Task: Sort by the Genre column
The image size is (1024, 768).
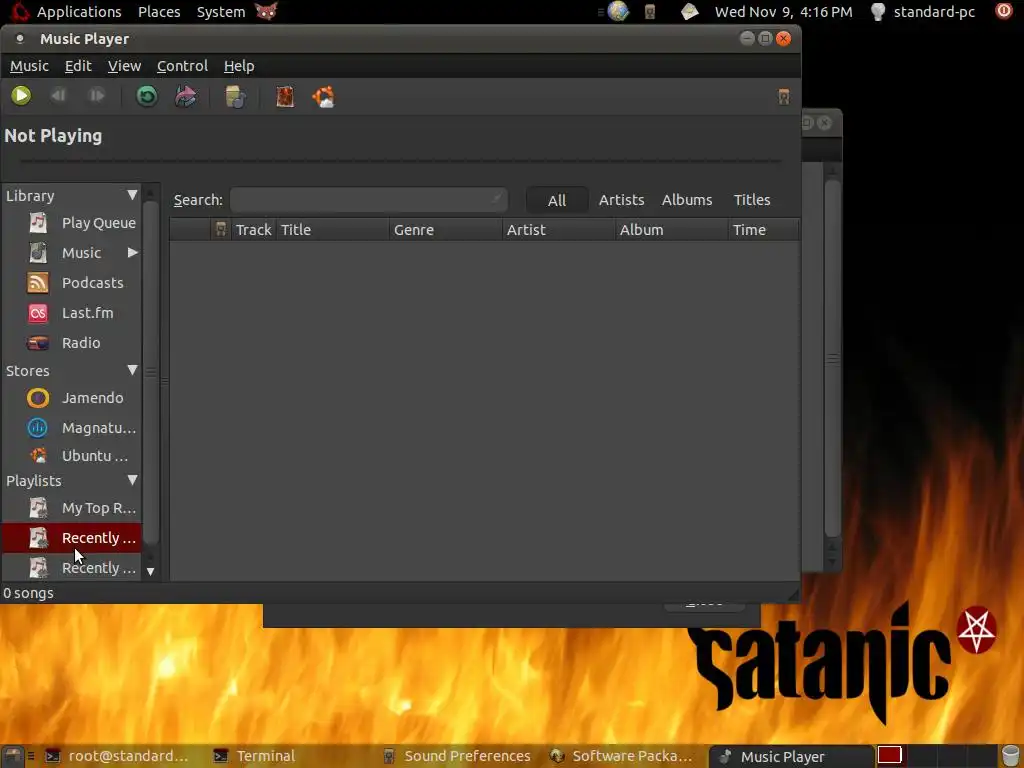Action: (x=446, y=230)
